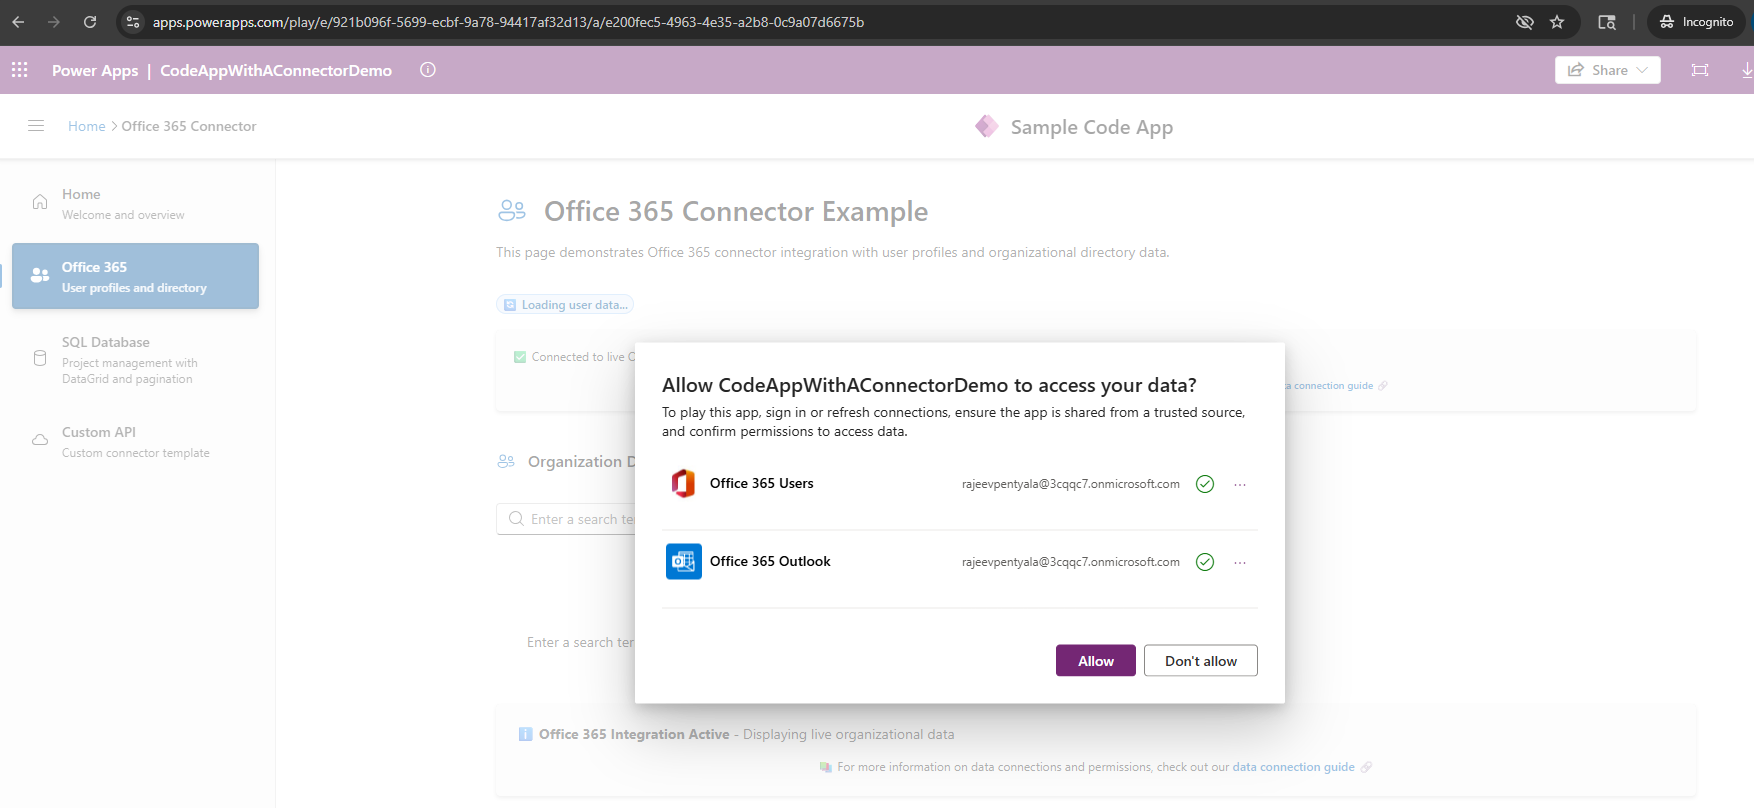1754x808 pixels.
Task: Click the green checkmark for Office 365 Users
Action: (1205, 484)
